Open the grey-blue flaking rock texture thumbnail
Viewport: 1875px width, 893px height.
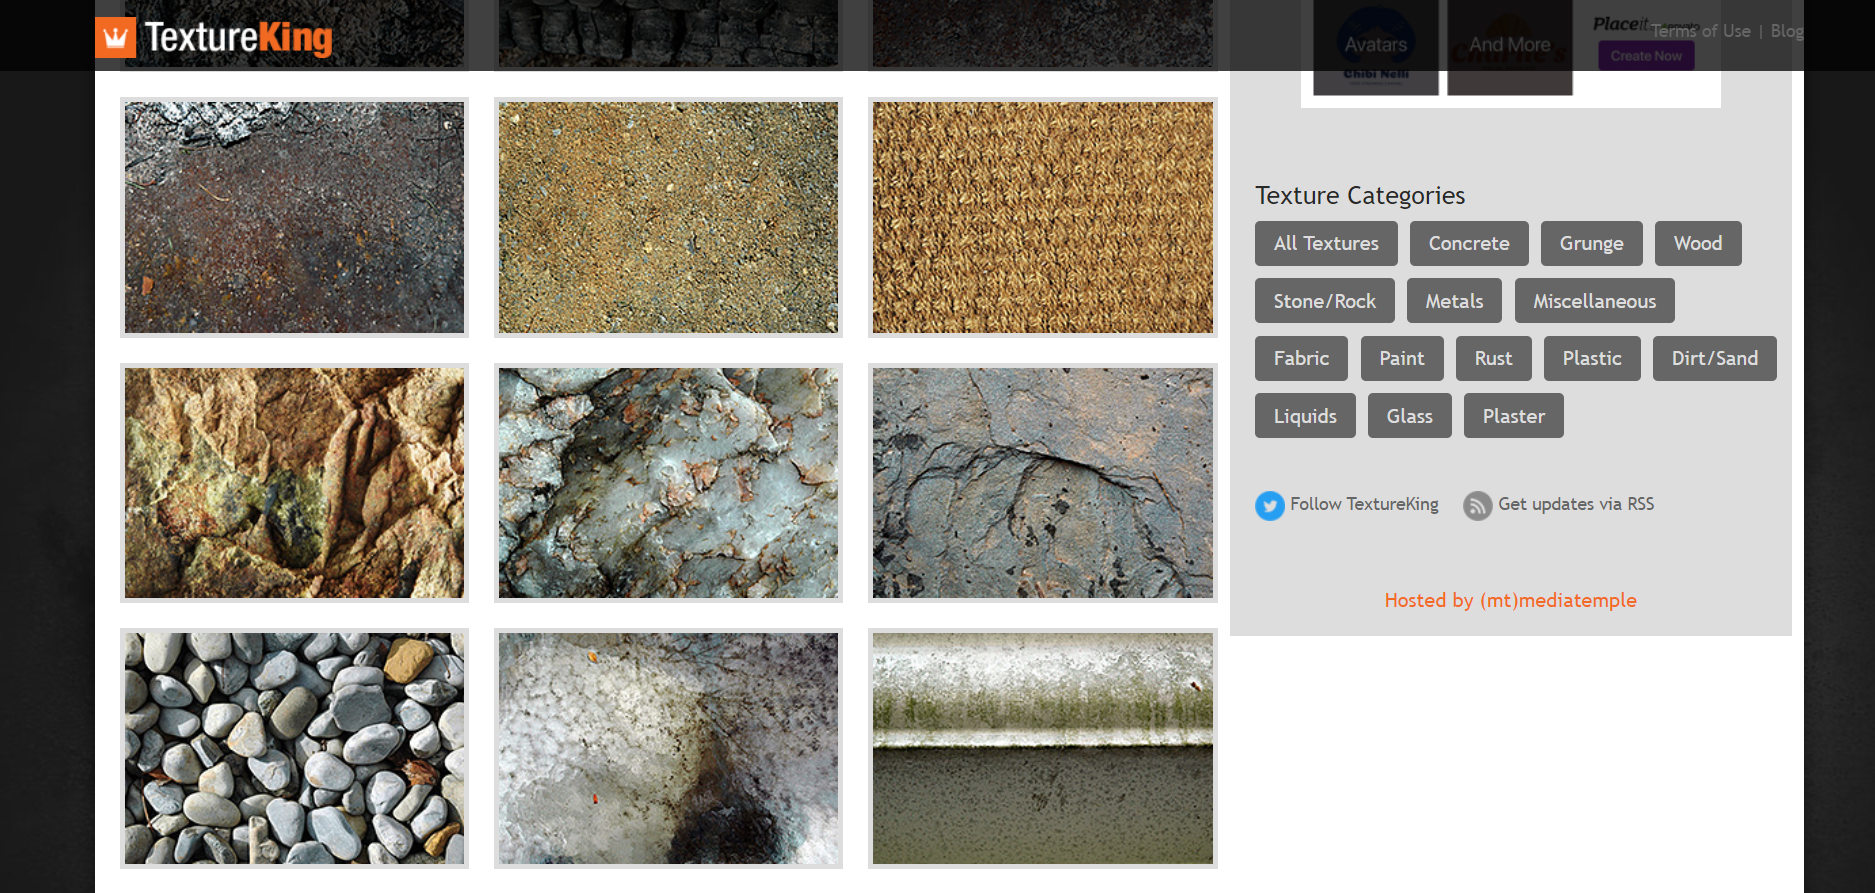pos(668,483)
